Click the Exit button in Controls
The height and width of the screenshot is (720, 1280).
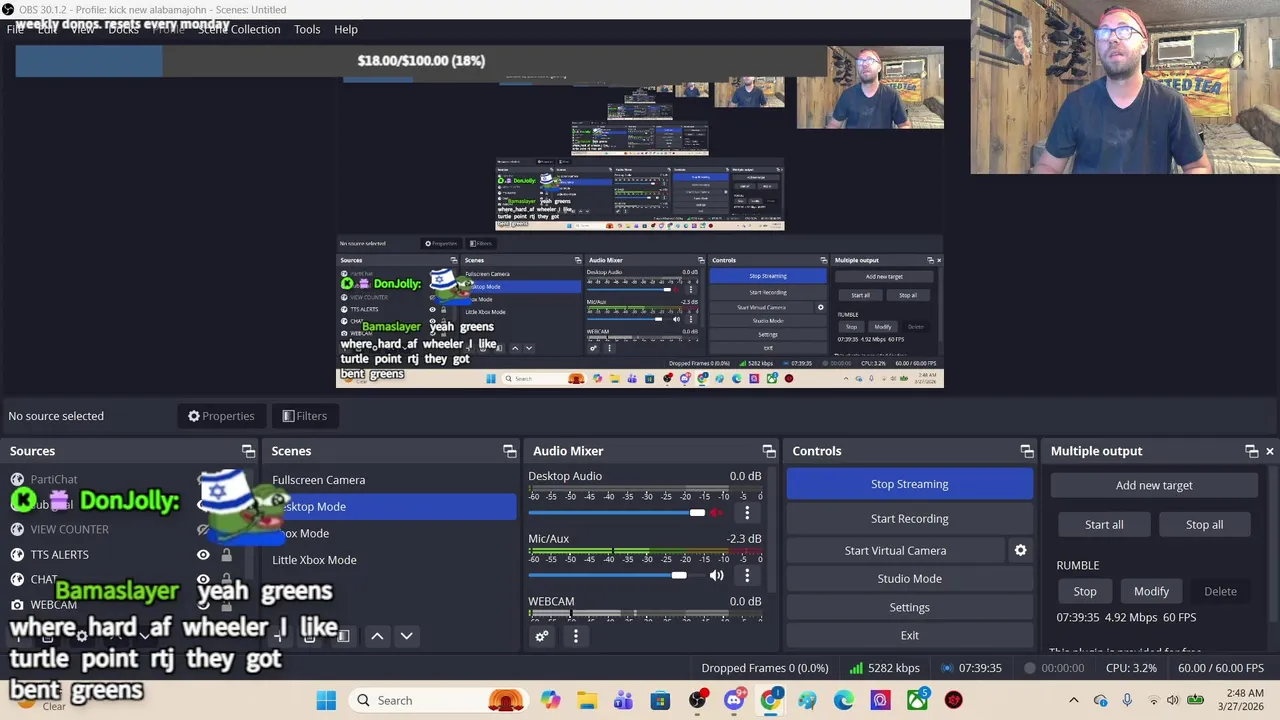click(909, 635)
